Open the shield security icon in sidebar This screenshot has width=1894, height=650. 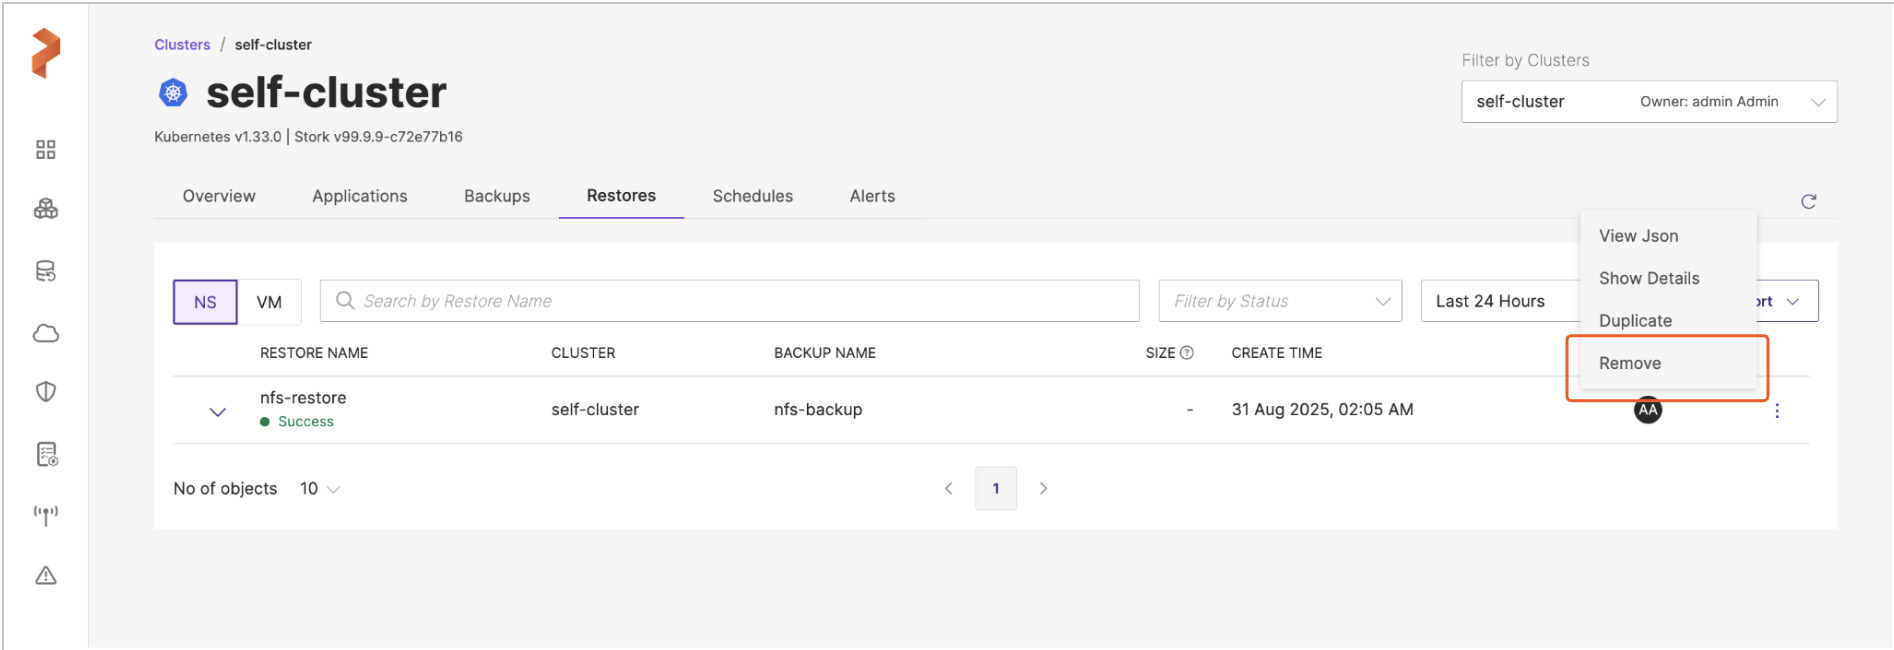tap(46, 392)
